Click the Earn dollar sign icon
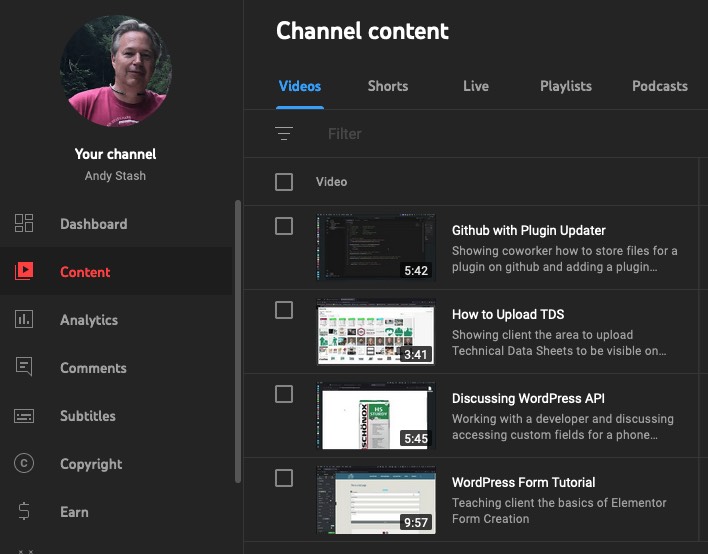The height and width of the screenshot is (554, 708). (x=24, y=512)
